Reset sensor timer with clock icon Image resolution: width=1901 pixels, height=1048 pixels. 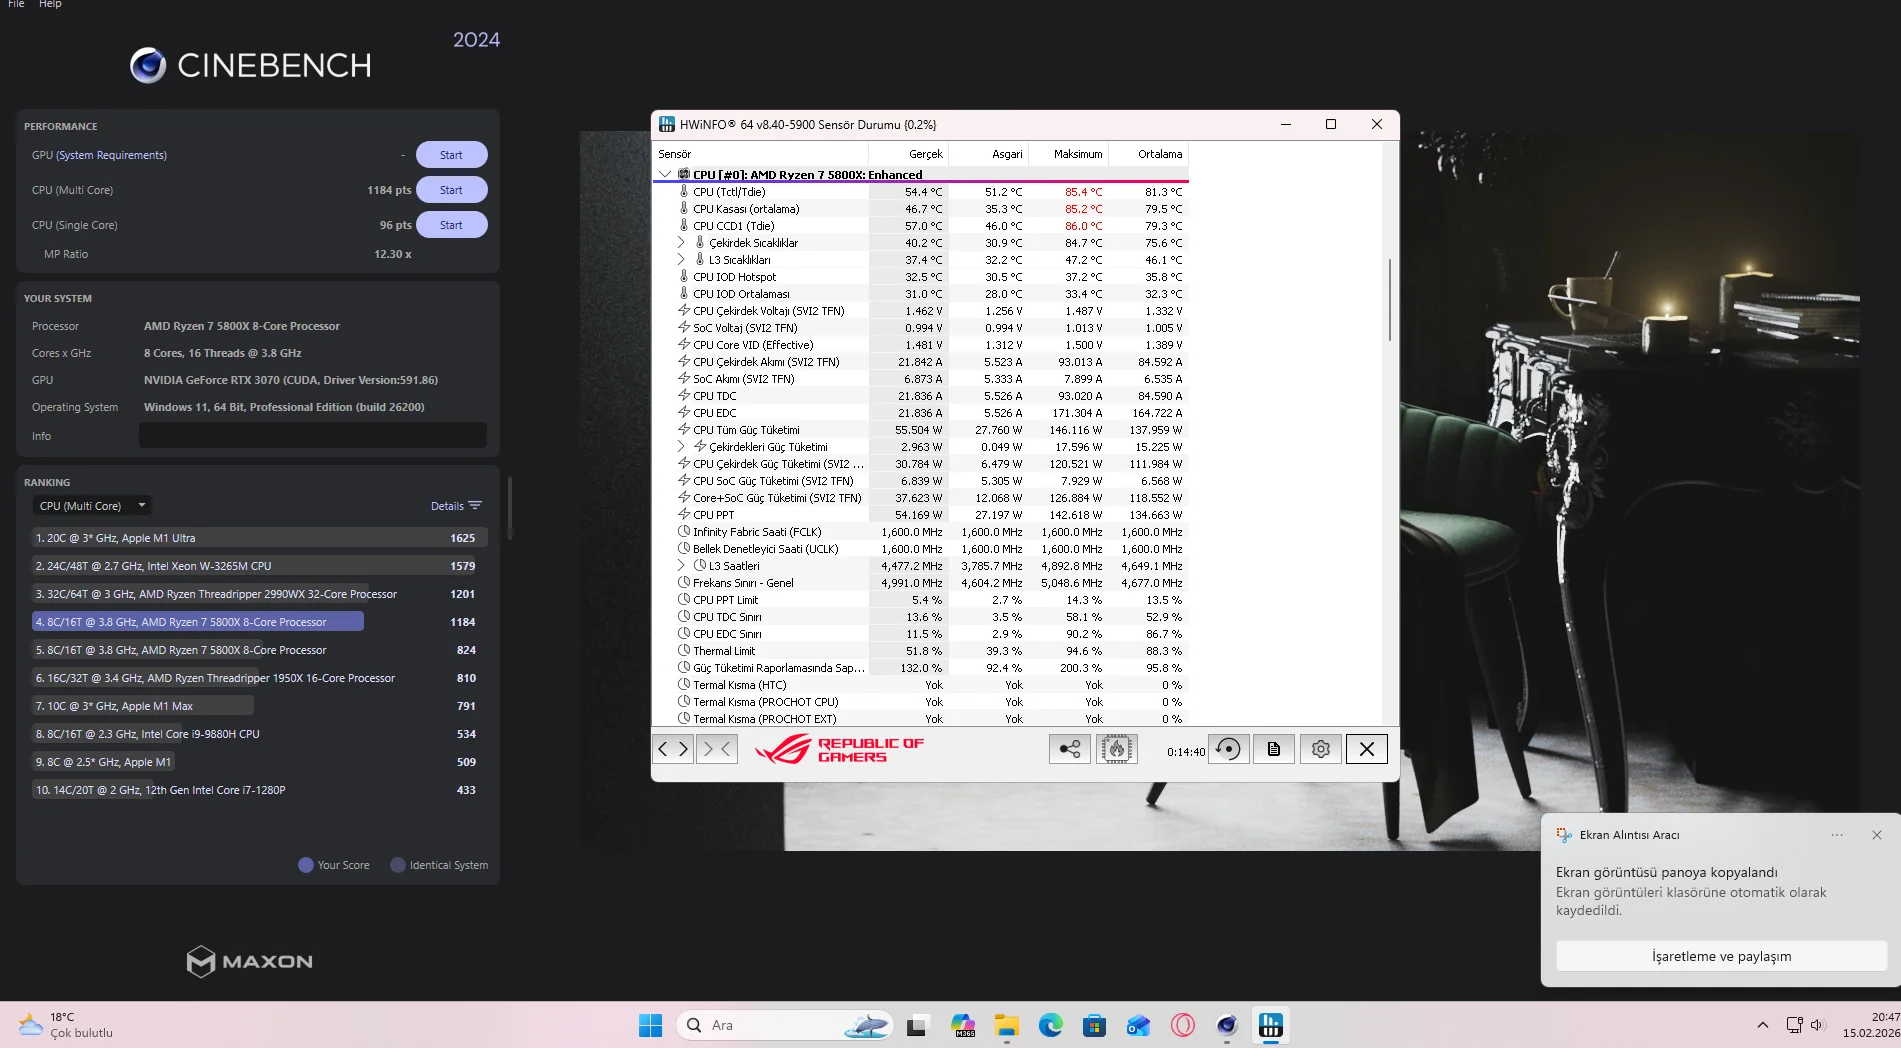pos(1228,749)
